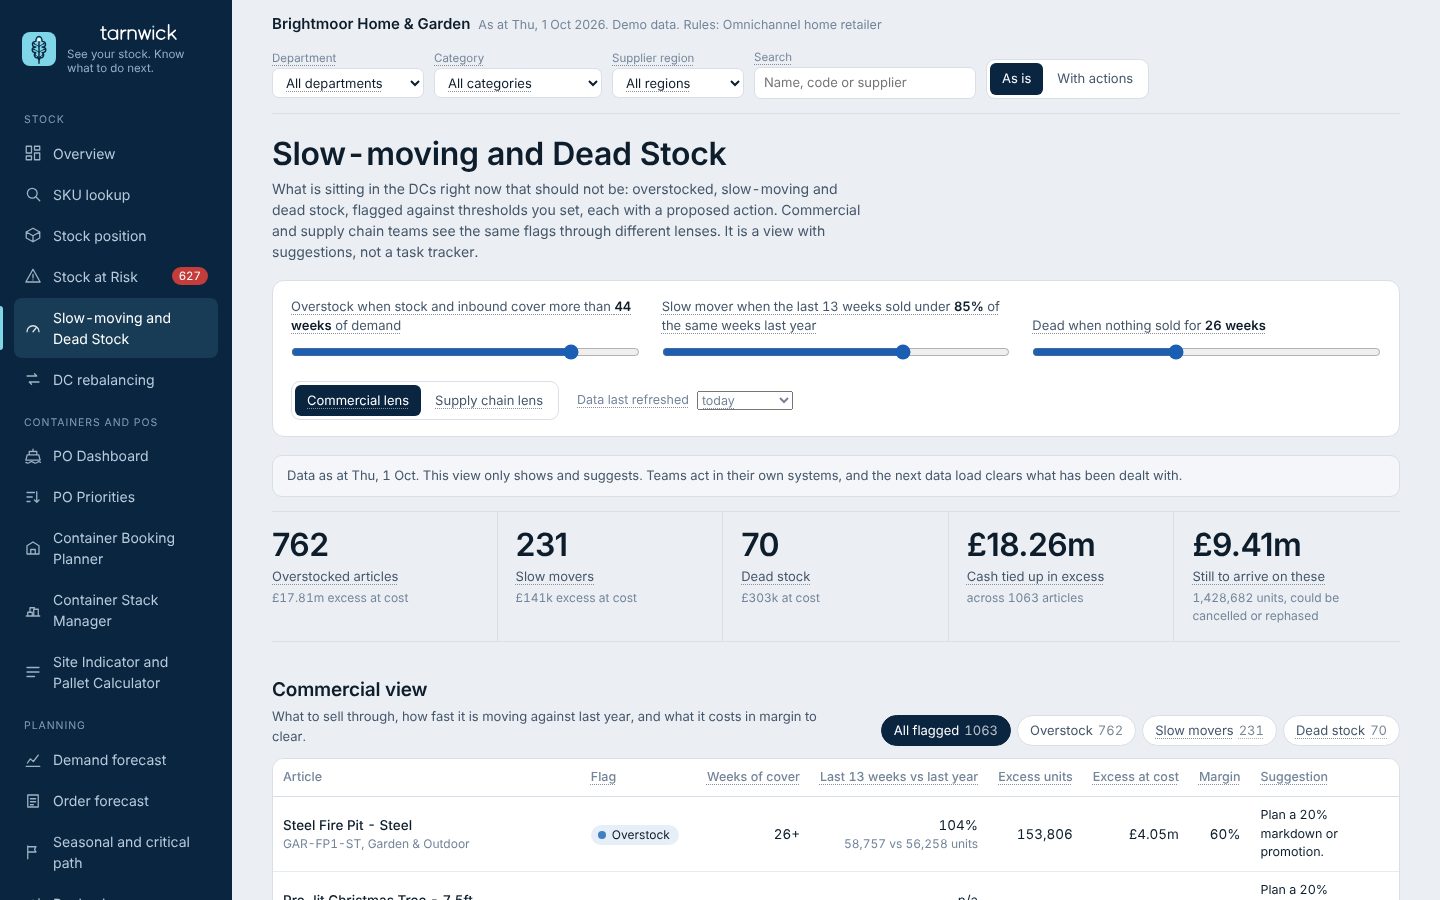Screen dimensions: 1440x900
Task: Click the Container Stack Manager icon
Action: click(x=33, y=610)
